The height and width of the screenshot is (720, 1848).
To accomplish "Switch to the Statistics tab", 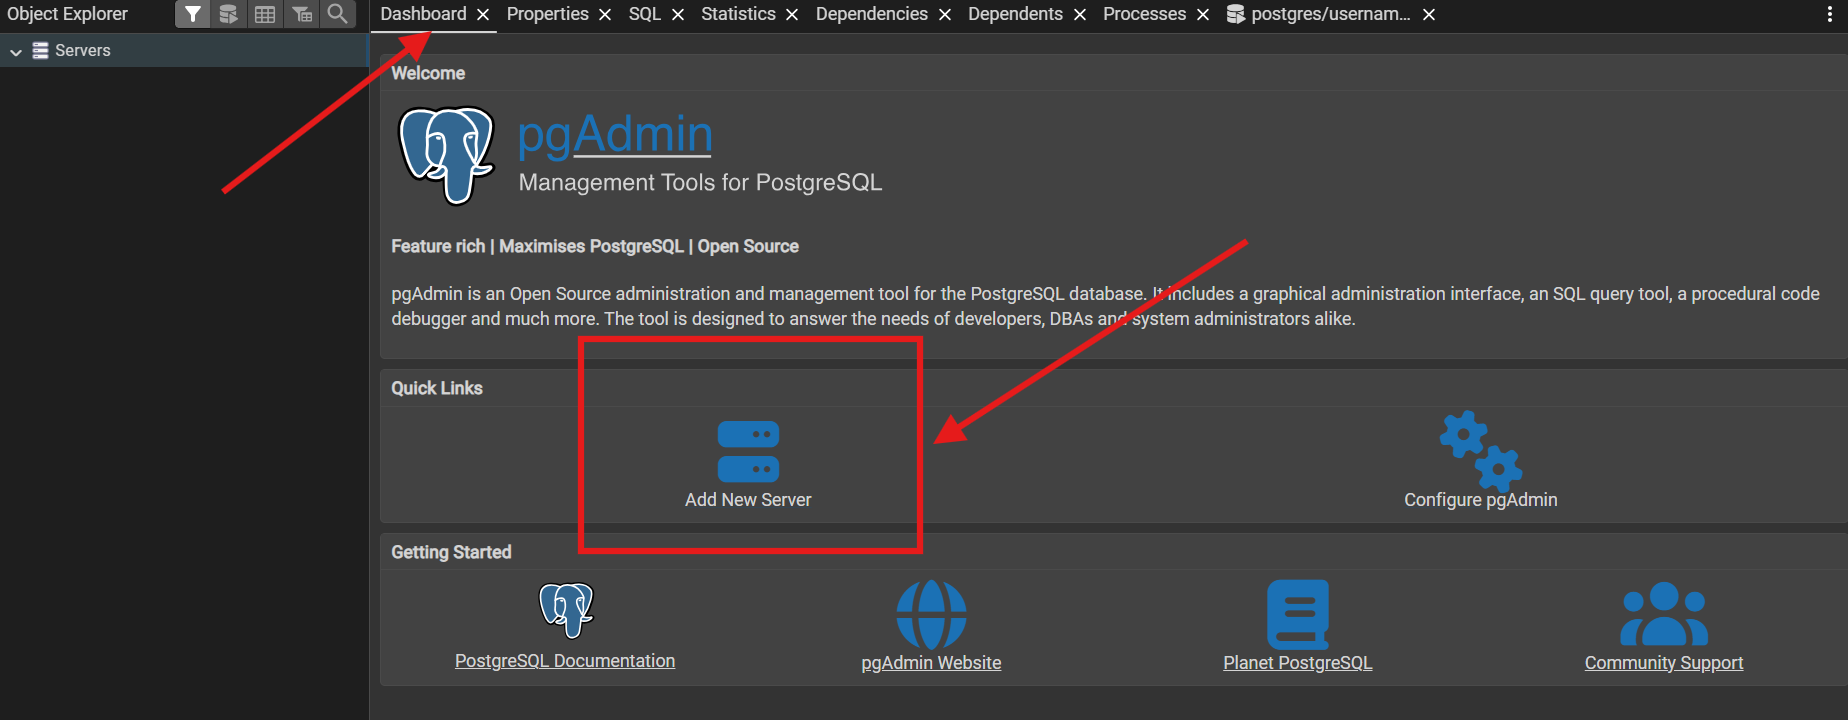I will (738, 14).
